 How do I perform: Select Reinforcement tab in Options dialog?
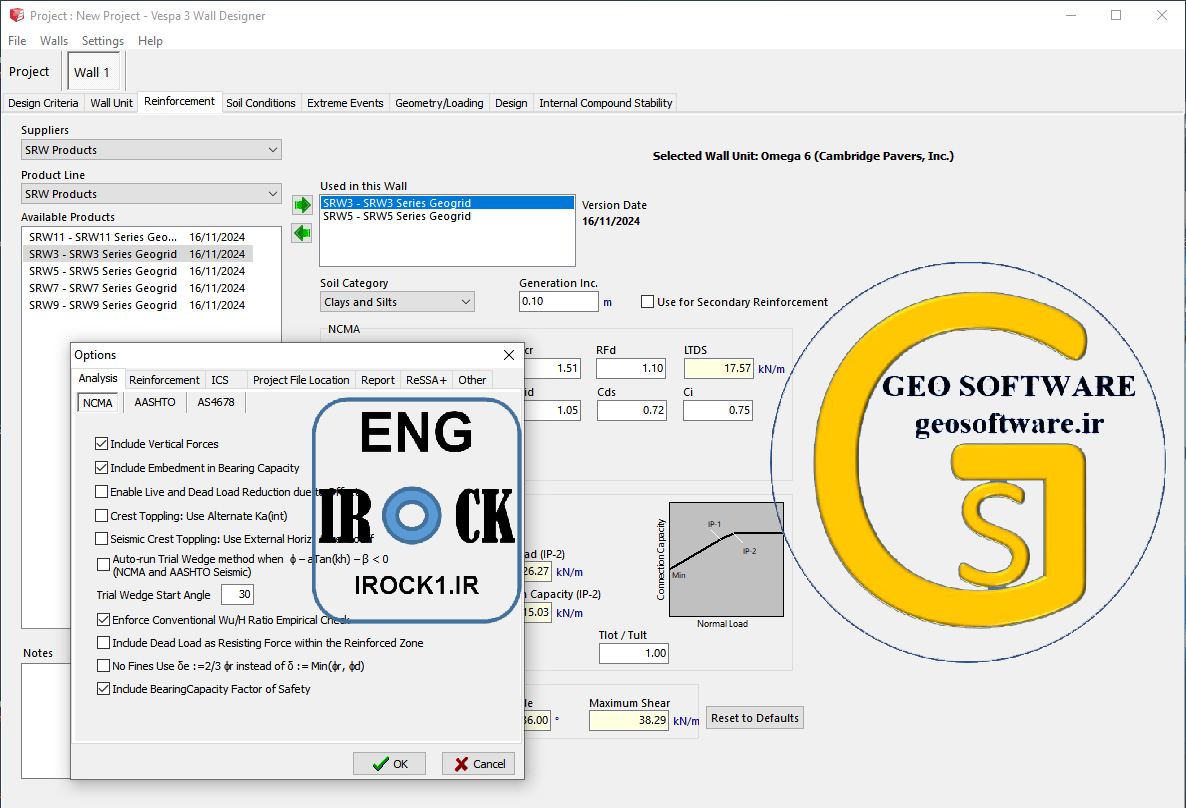coord(164,380)
